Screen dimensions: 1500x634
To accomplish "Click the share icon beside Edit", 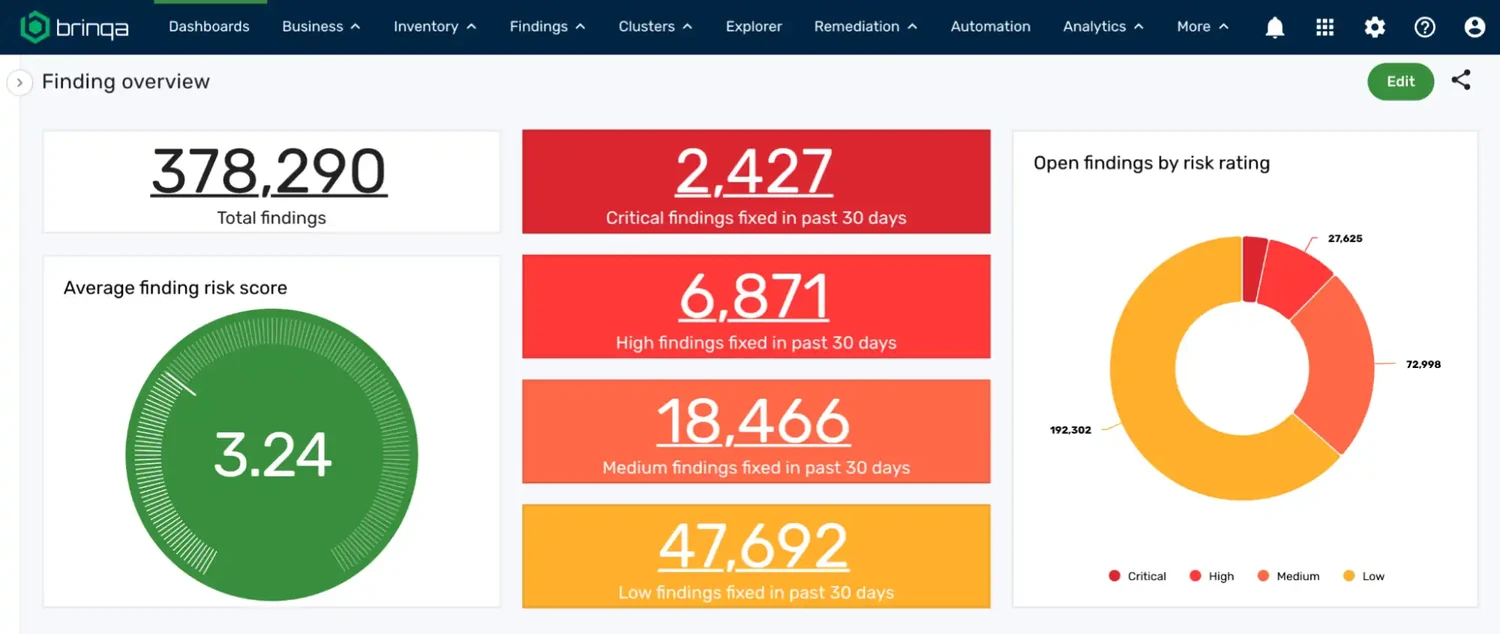I will click(1461, 81).
